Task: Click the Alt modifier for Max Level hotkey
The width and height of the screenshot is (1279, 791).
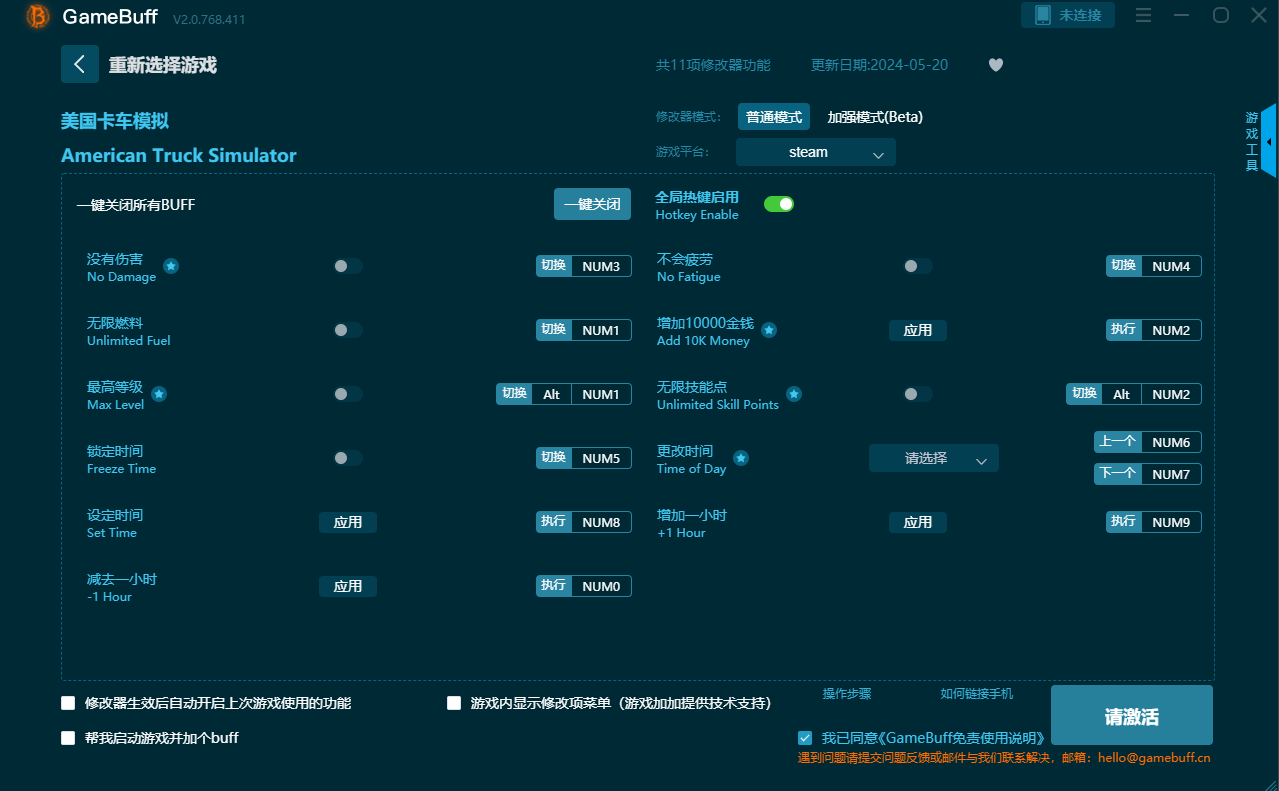Action: coord(552,394)
